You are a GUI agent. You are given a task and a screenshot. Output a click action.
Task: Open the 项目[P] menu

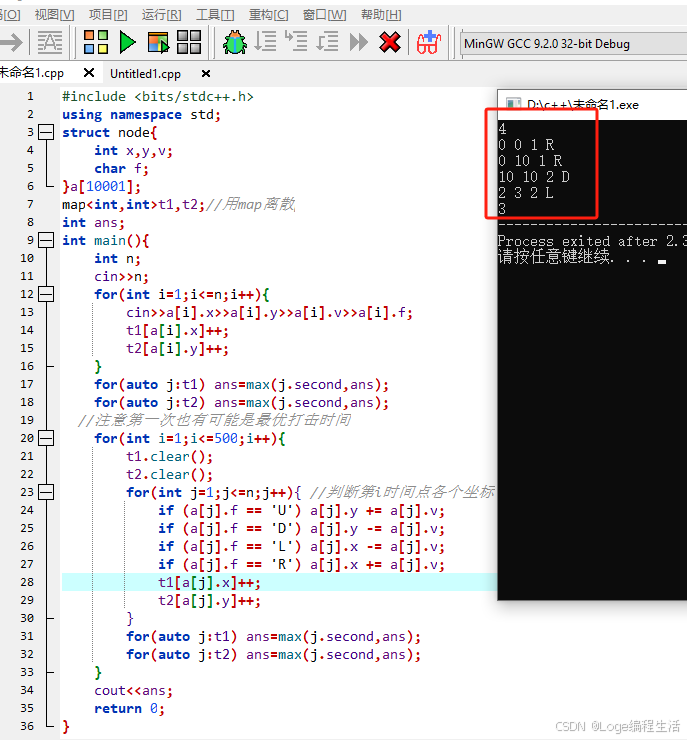click(x=108, y=15)
